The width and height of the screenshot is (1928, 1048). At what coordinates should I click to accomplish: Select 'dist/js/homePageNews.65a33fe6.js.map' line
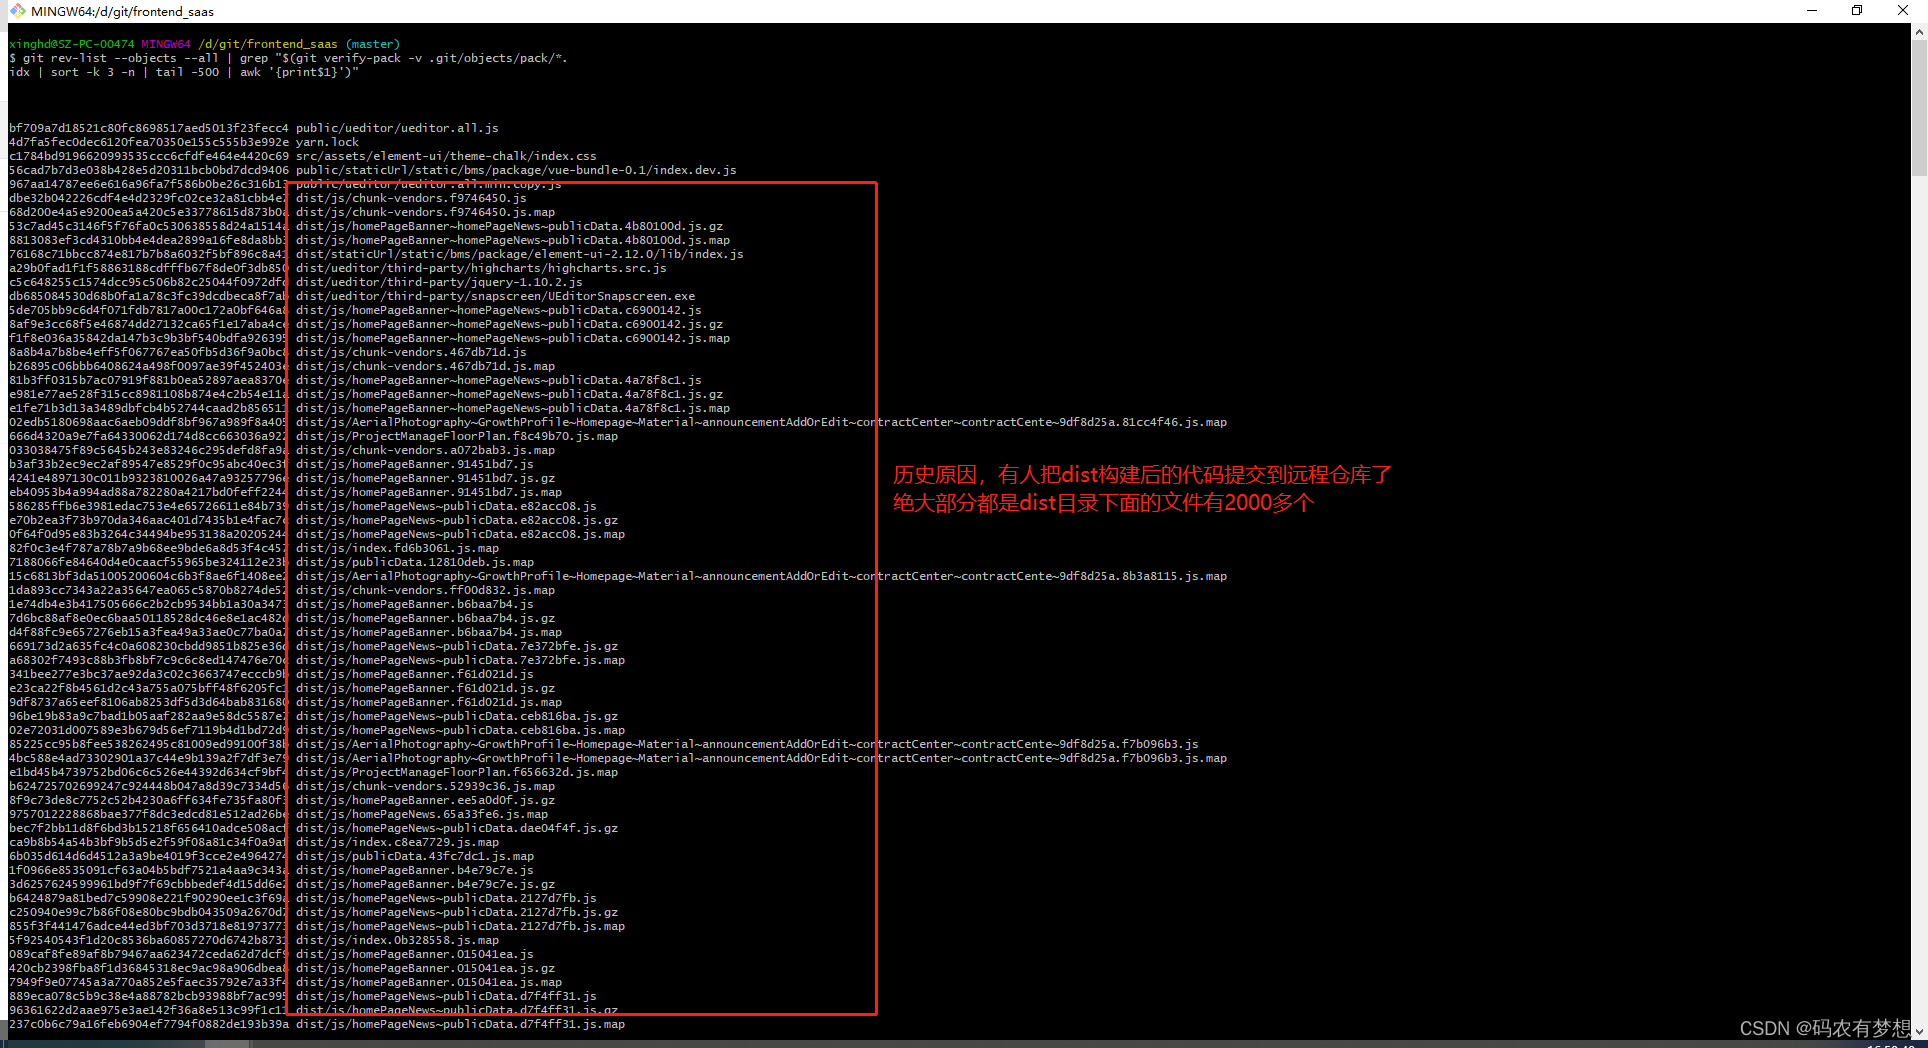[422, 814]
